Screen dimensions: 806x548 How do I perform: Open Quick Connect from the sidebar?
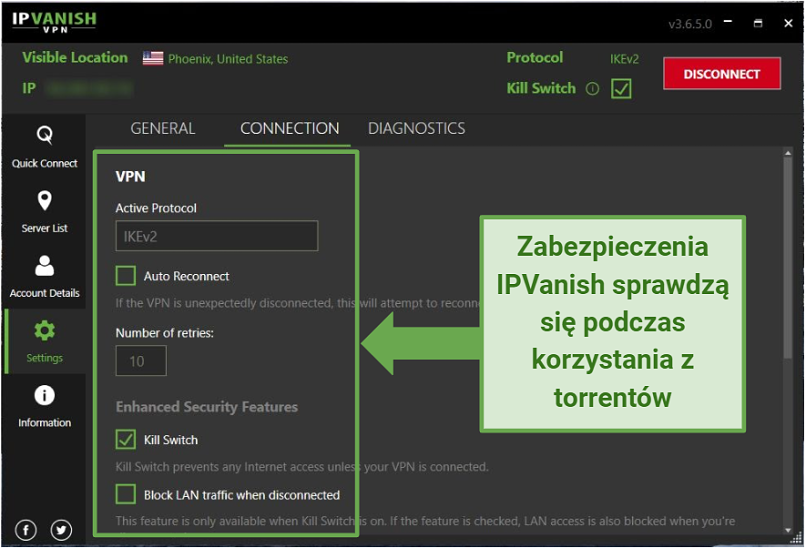[x=44, y=147]
